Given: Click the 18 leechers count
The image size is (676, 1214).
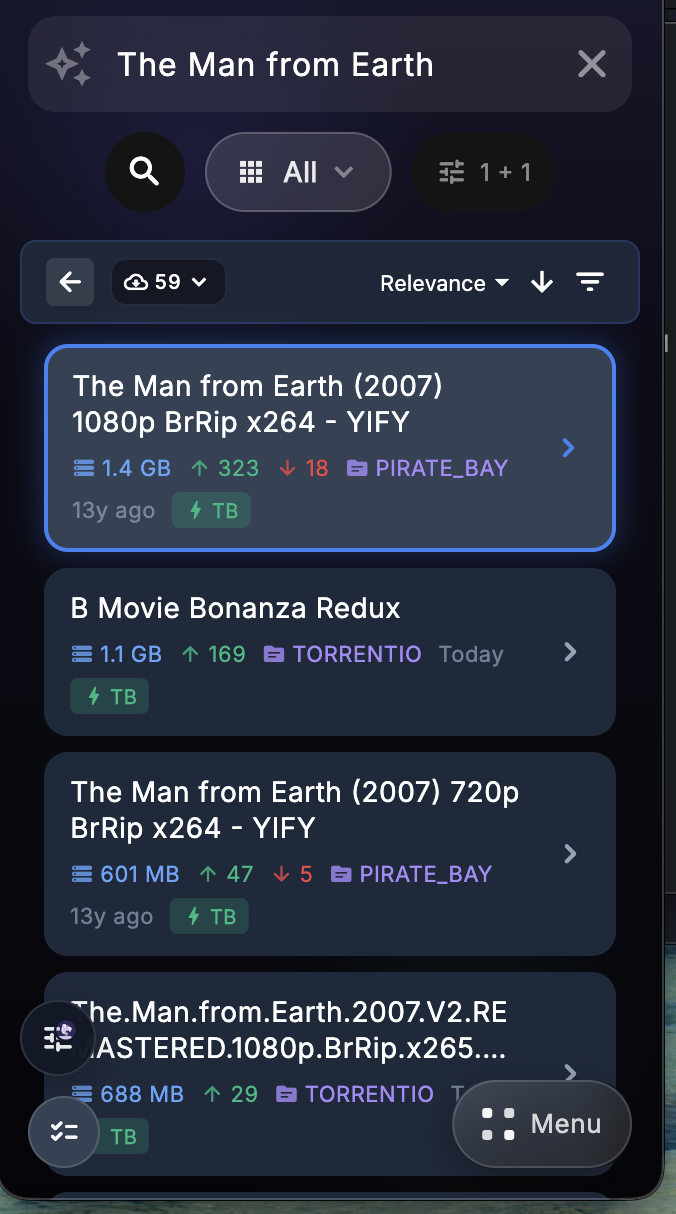Looking at the screenshot, I should (x=304, y=468).
